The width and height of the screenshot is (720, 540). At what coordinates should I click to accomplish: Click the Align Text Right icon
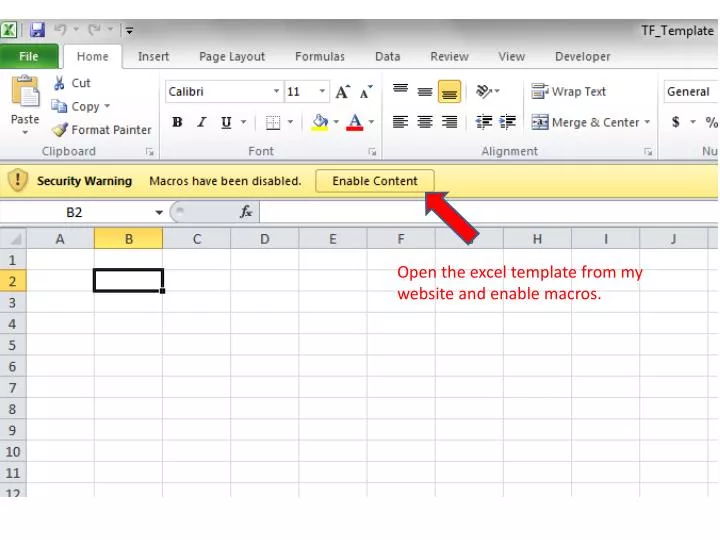[450, 122]
